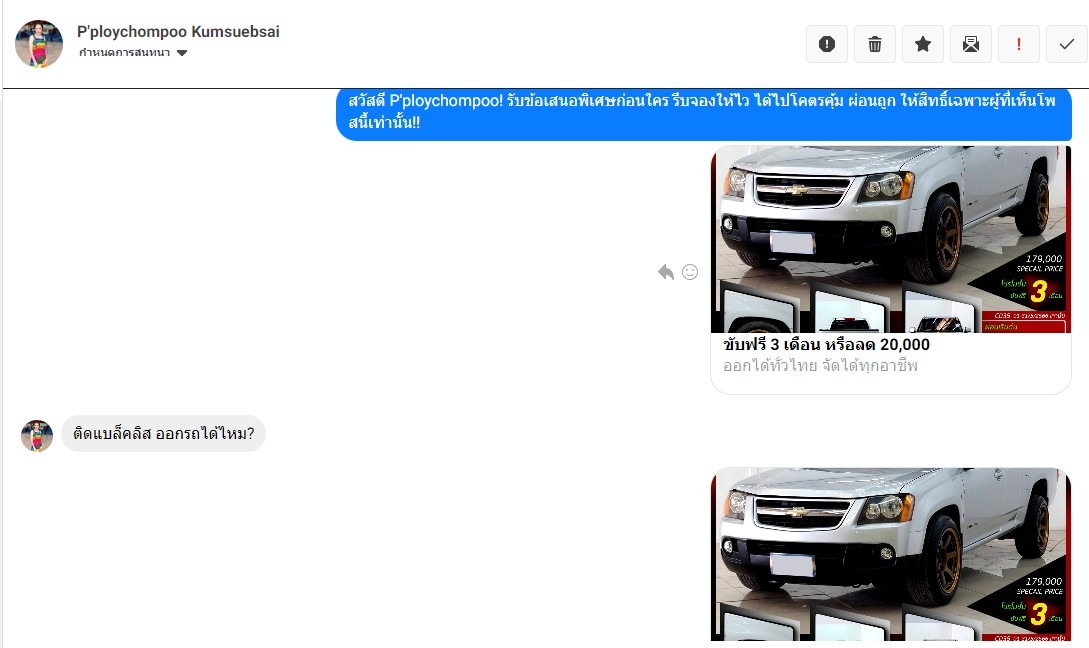Image resolution: width=1089 pixels, height=648 pixels.
Task: Reply to the car ad using arrow icon
Action: (666, 272)
